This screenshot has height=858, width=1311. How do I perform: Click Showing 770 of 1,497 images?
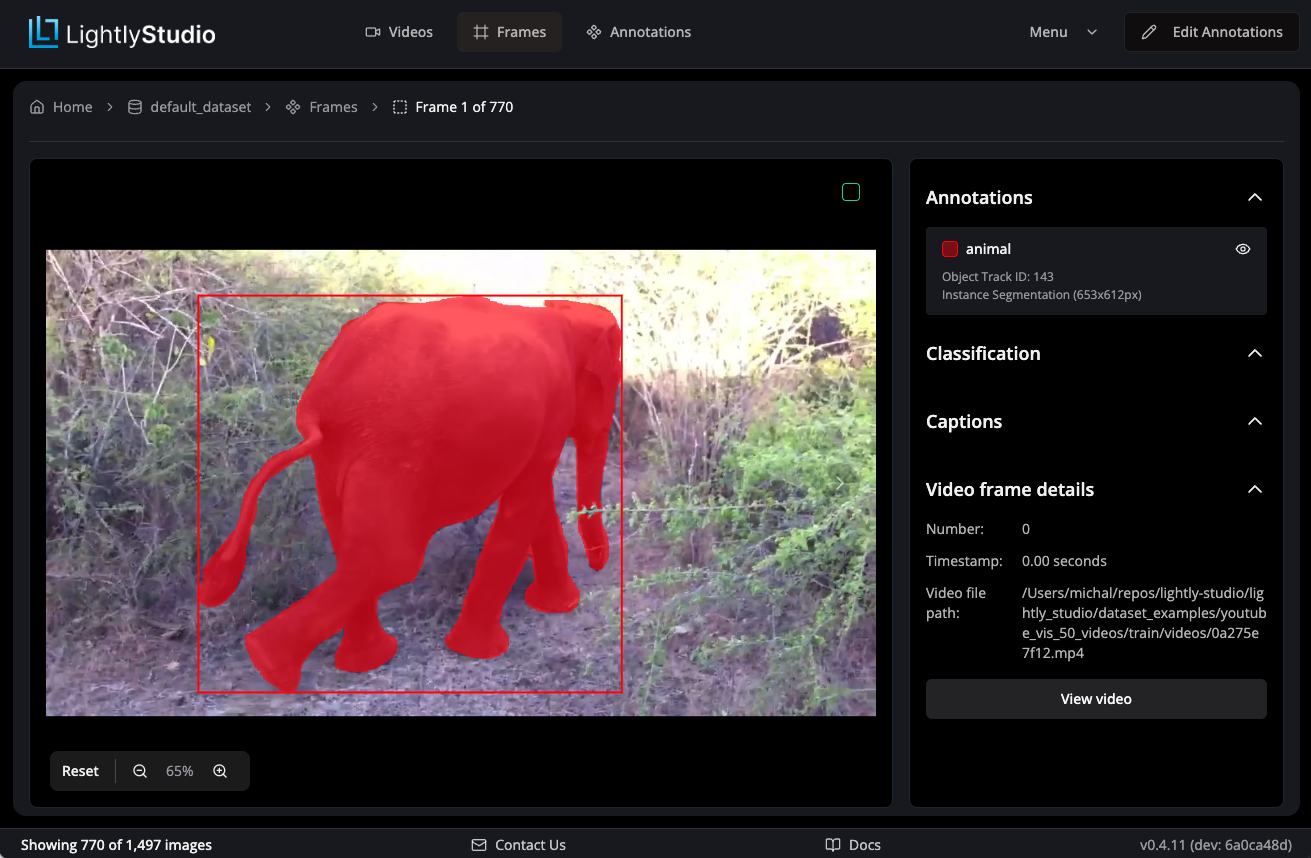[116, 845]
